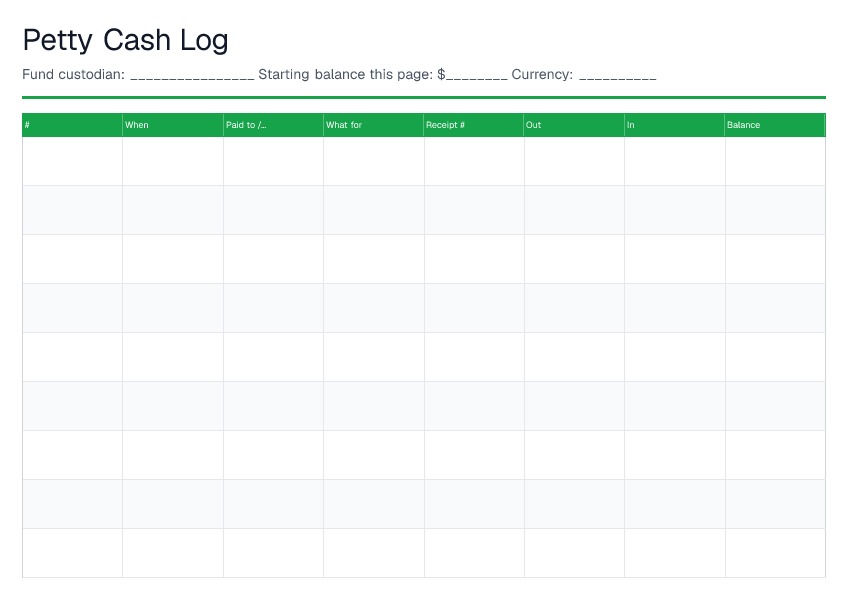Select the 'Balance' column header
The height and width of the screenshot is (600, 848).
(774, 125)
